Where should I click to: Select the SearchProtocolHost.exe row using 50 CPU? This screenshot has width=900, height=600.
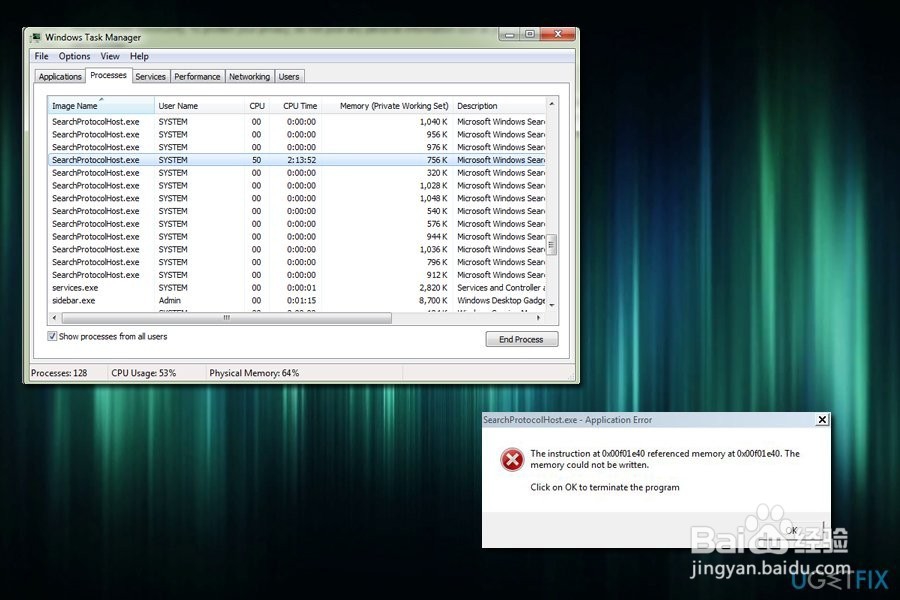(297, 160)
